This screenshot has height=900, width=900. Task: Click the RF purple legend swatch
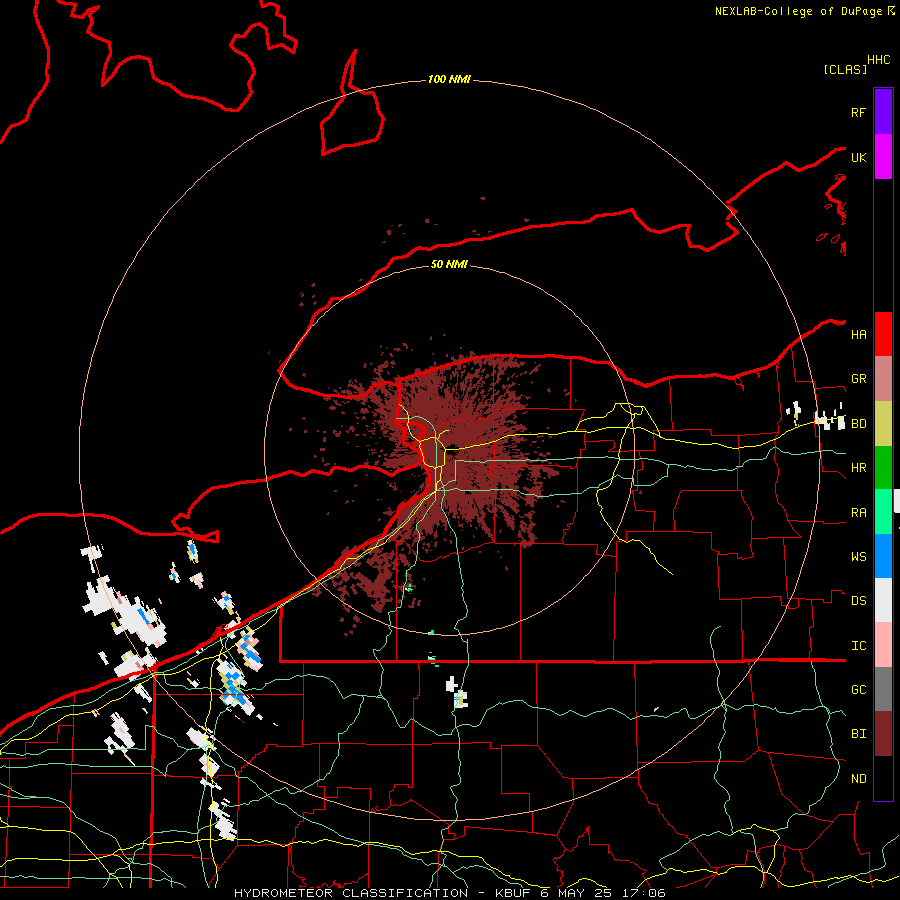(883, 112)
